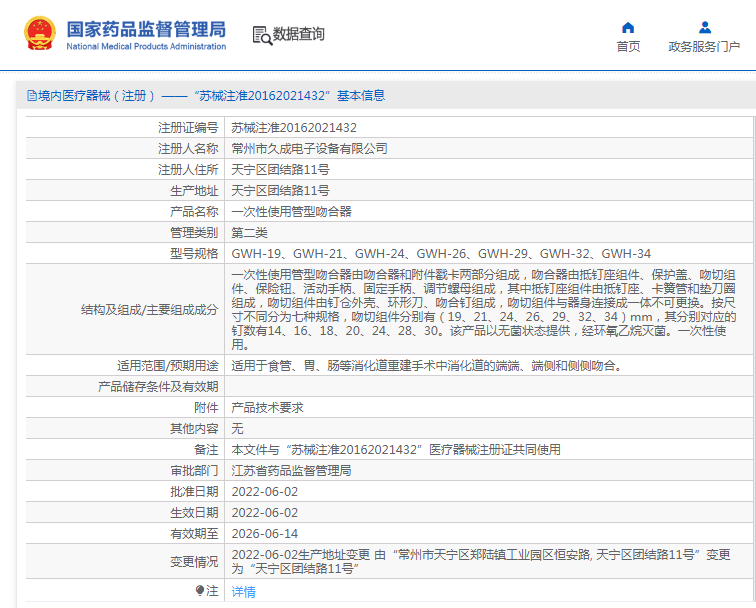Click the 型号规格 value starting GWH-19
Image resolution: width=756 pixels, height=608 pixels.
441,254
